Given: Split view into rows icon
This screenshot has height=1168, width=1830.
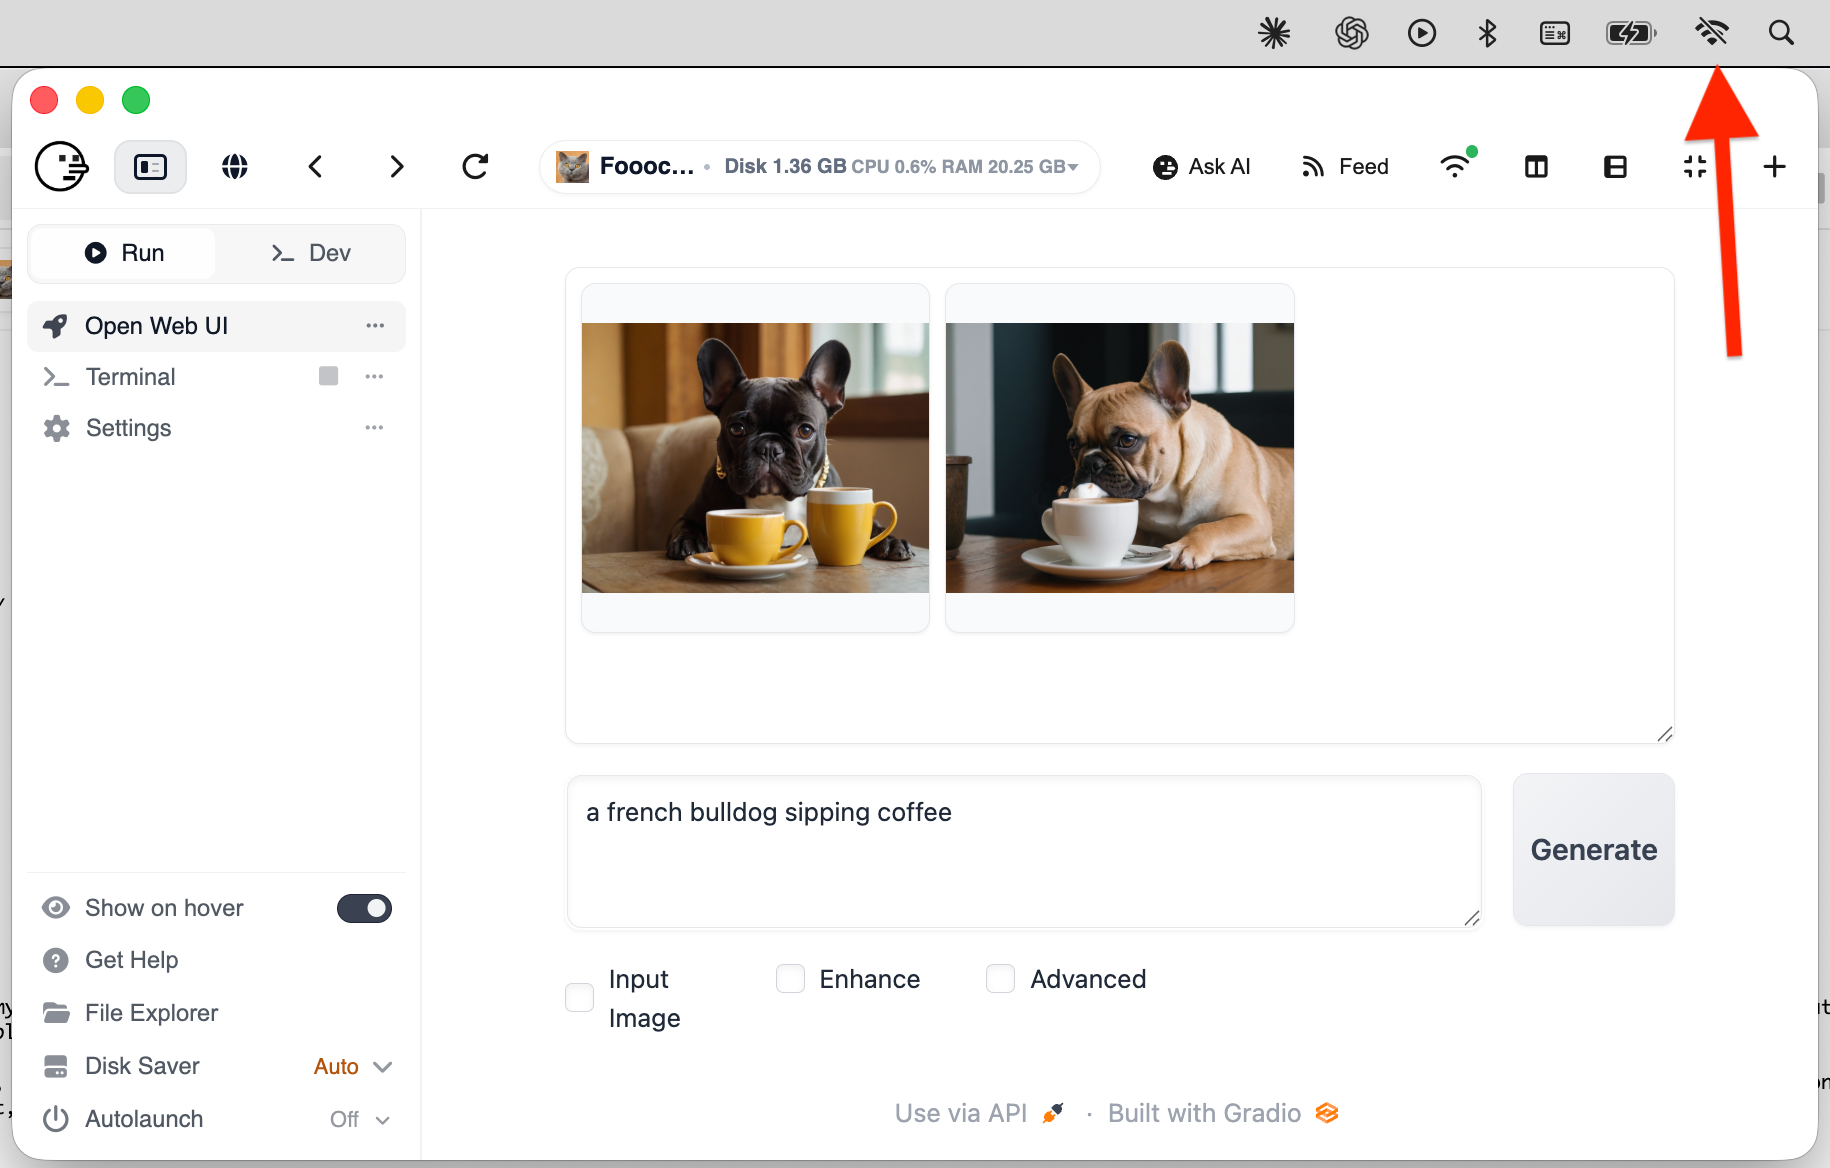Looking at the screenshot, I should tap(1615, 167).
